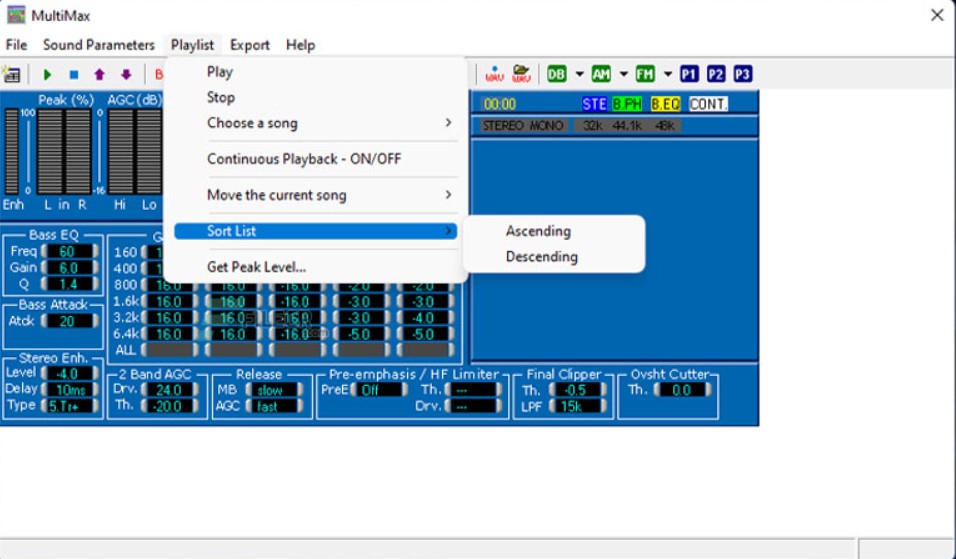The width and height of the screenshot is (956, 559).
Task: Click Bass EQ Freq value 60
Action: (69, 252)
